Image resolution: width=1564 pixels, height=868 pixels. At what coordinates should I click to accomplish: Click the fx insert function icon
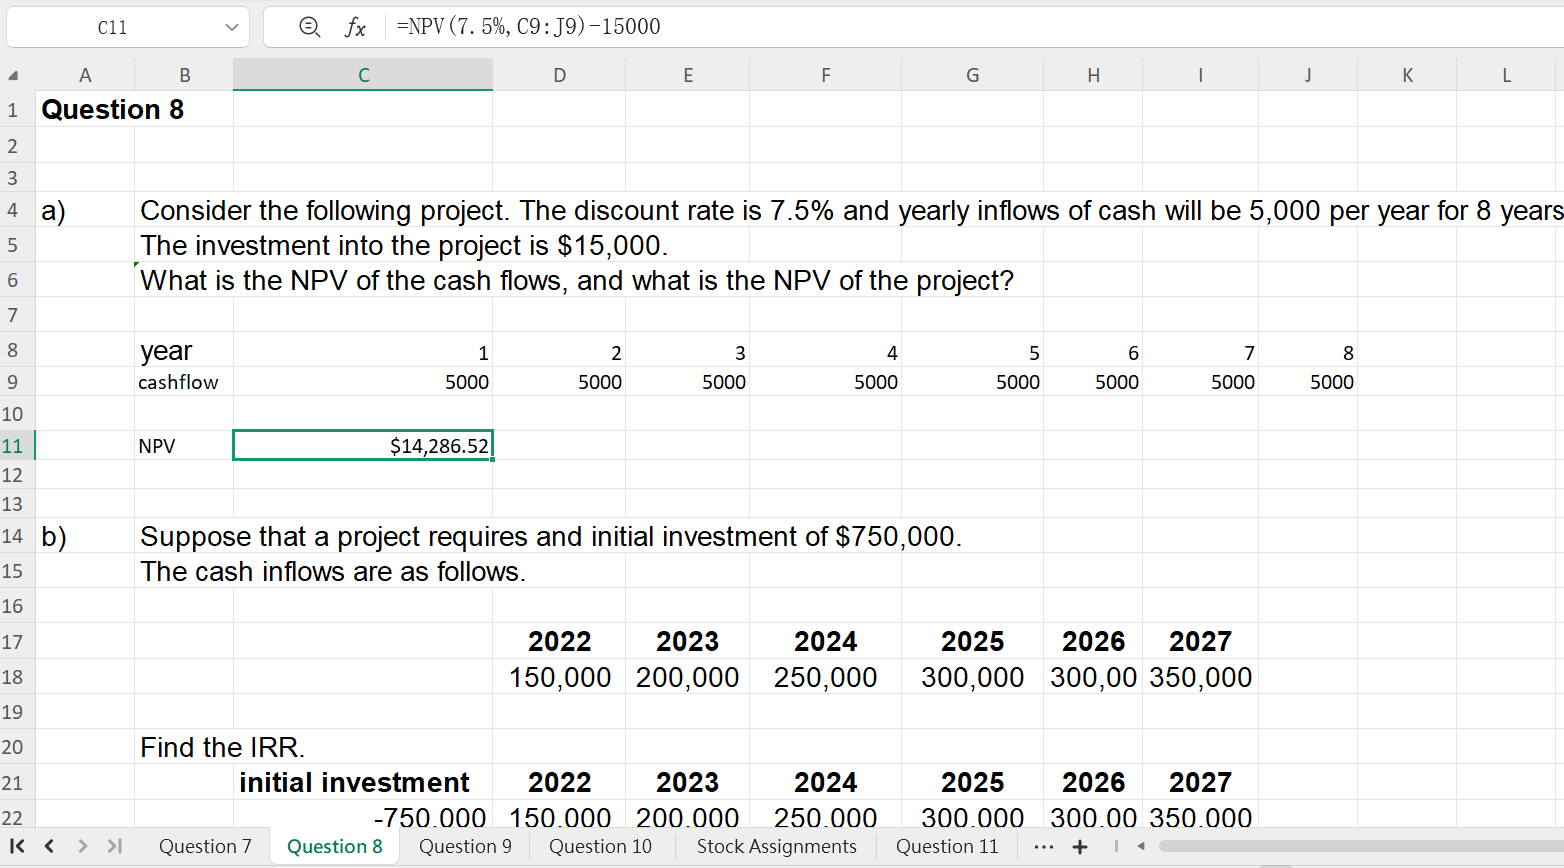[355, 27]
